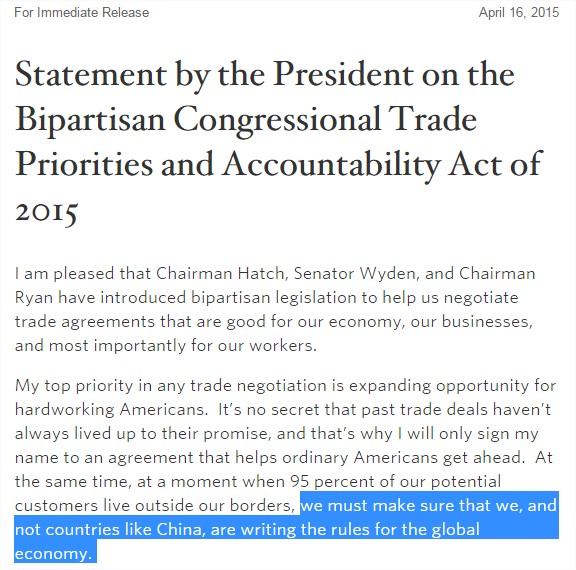Click 'customers live outside our borders'
The width and height of the screenshot is (576, 570).
(x=155, y=506)
